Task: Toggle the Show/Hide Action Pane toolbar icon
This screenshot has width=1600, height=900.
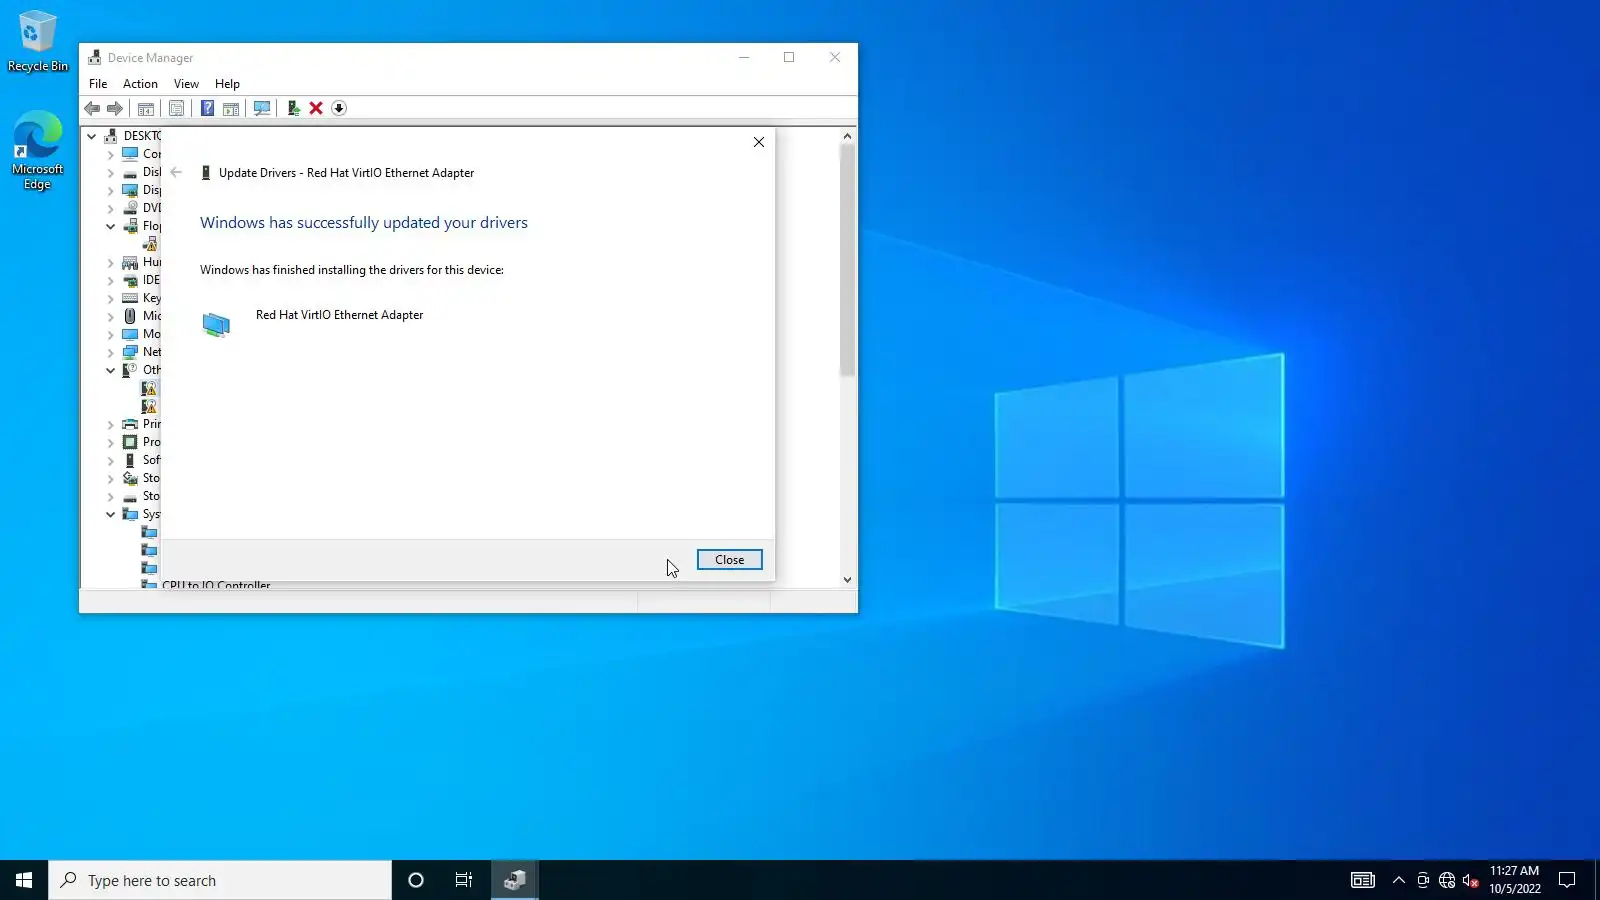Action: [x=231, y=108]
